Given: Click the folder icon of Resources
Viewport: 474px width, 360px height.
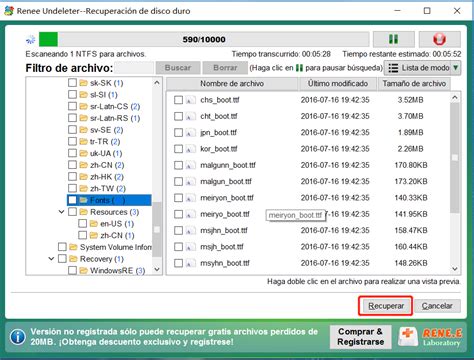Looking at the screenshot, I should (84, 212).
